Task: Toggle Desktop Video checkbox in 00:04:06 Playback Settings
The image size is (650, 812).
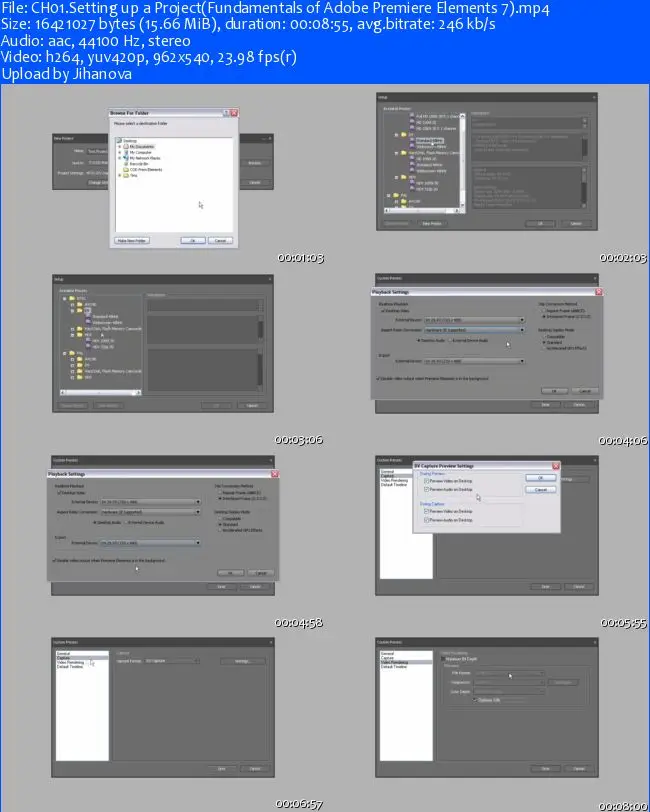Action: [x=383, y=311]
